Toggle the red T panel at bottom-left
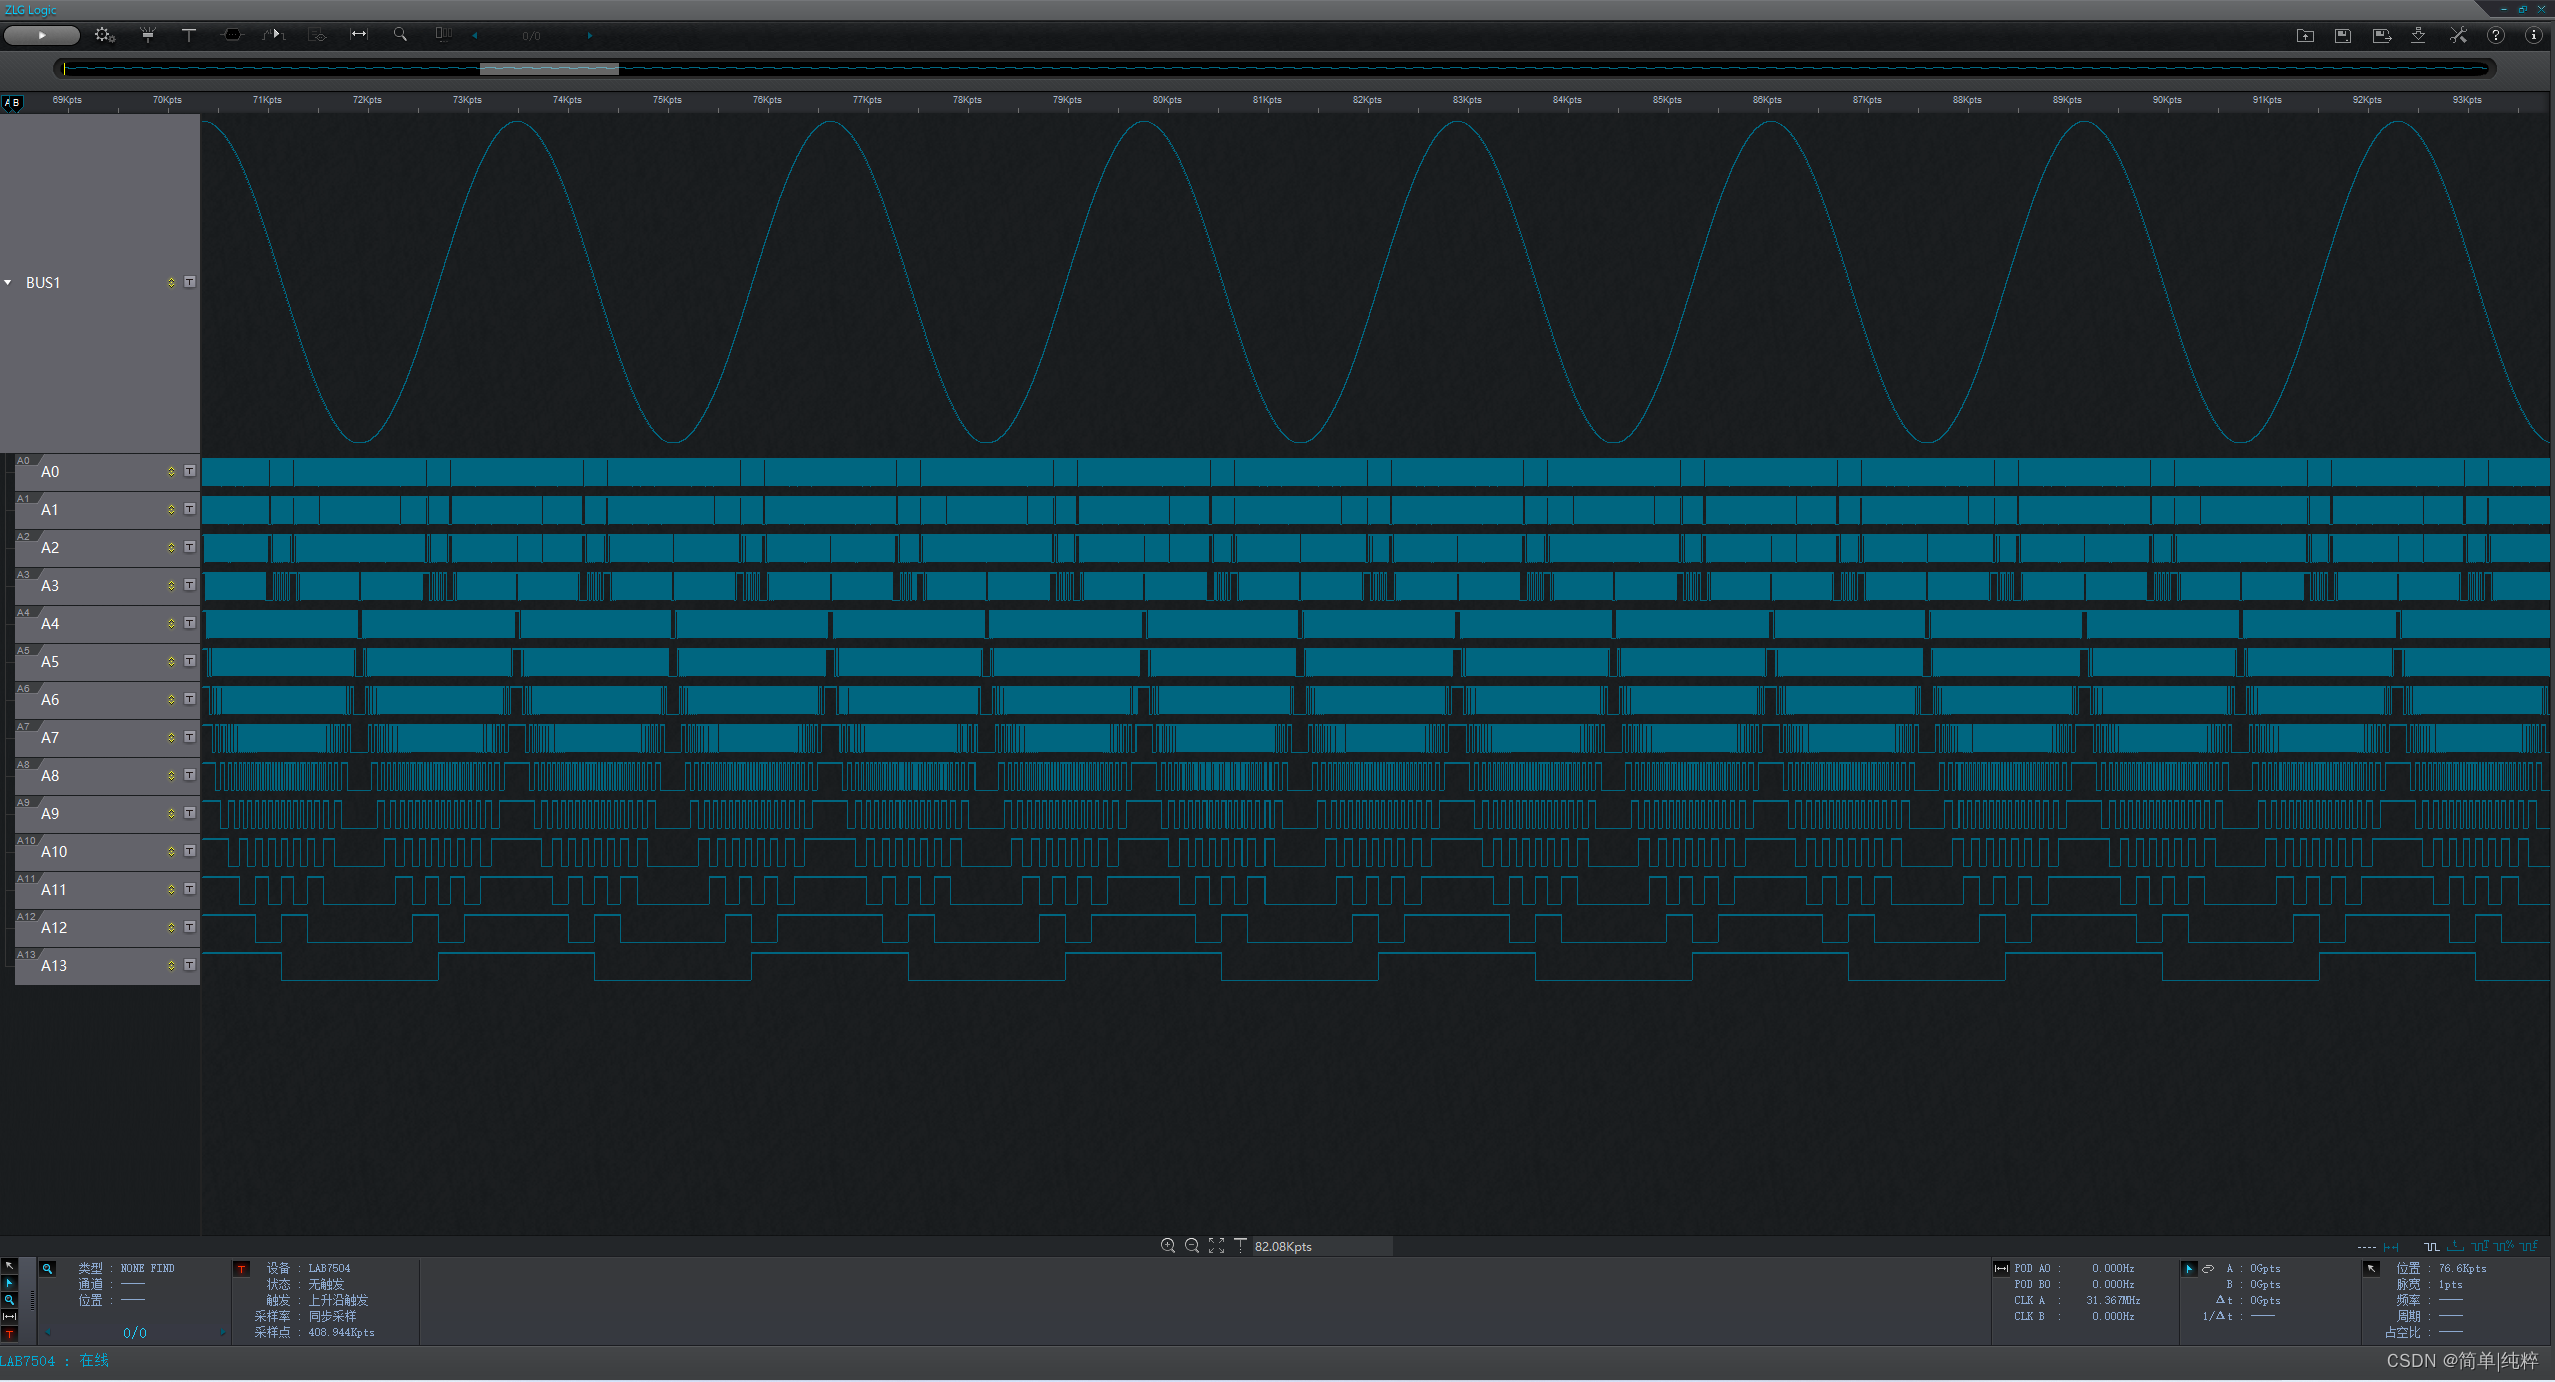This screenshot has width=2555, height=1382. click(x=9, y=1334)
